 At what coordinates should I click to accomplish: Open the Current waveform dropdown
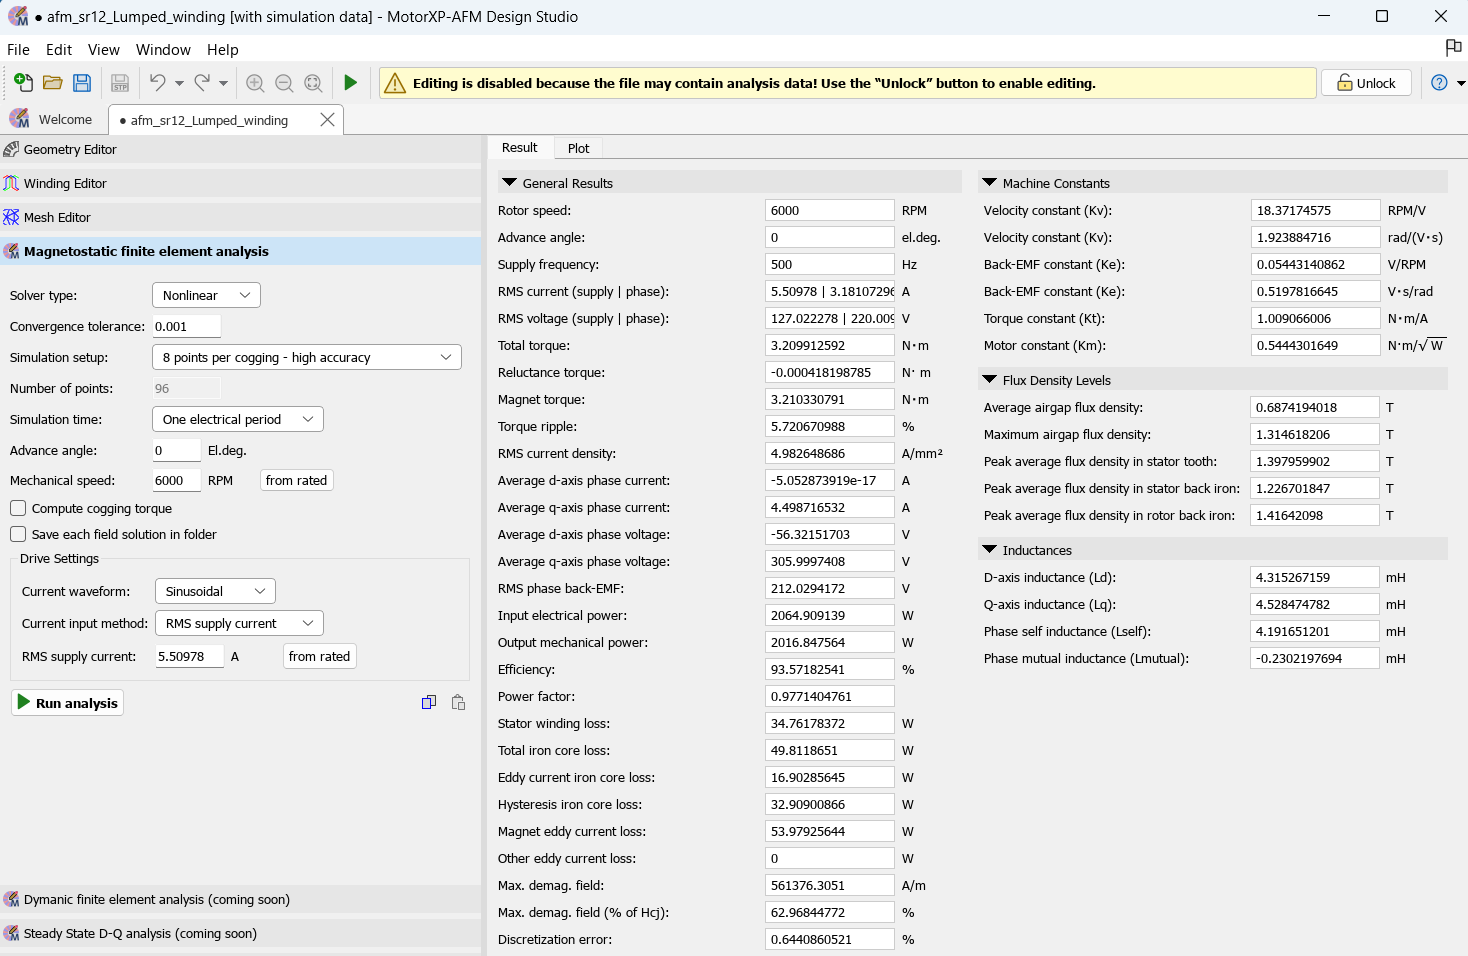pos(215,591)
